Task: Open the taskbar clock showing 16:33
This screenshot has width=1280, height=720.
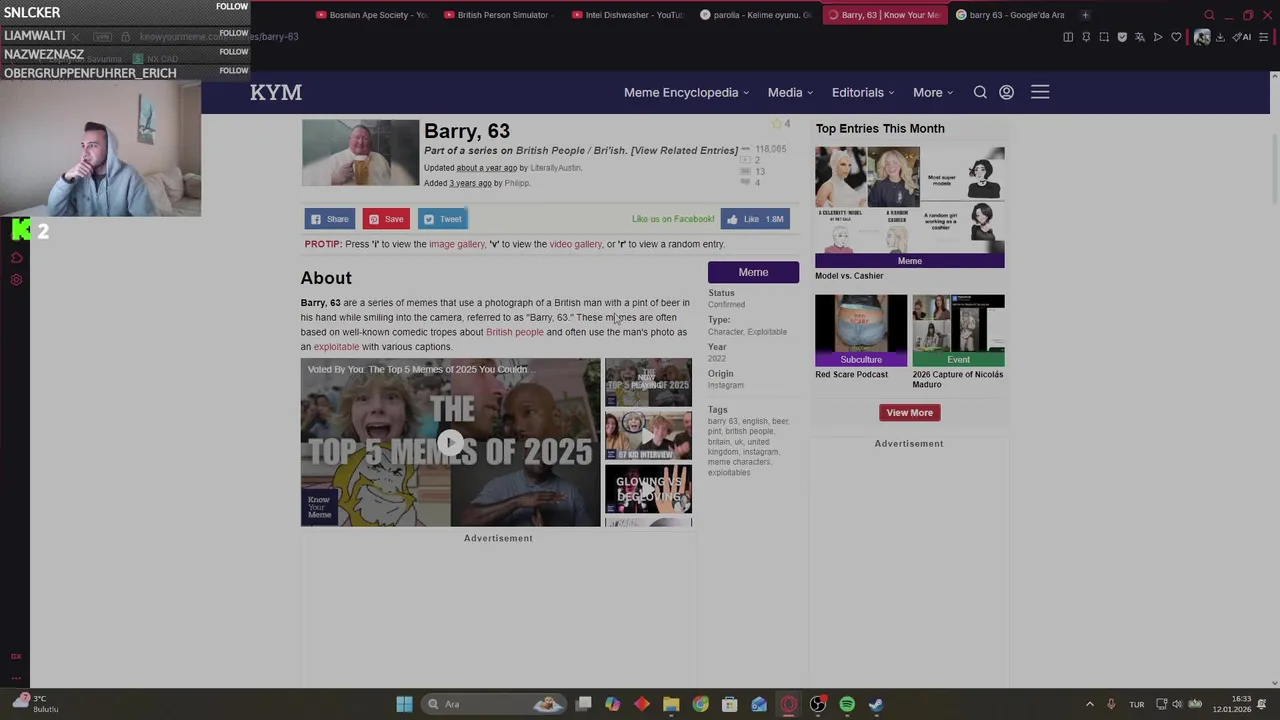Action: click(x=1232, y=704)
